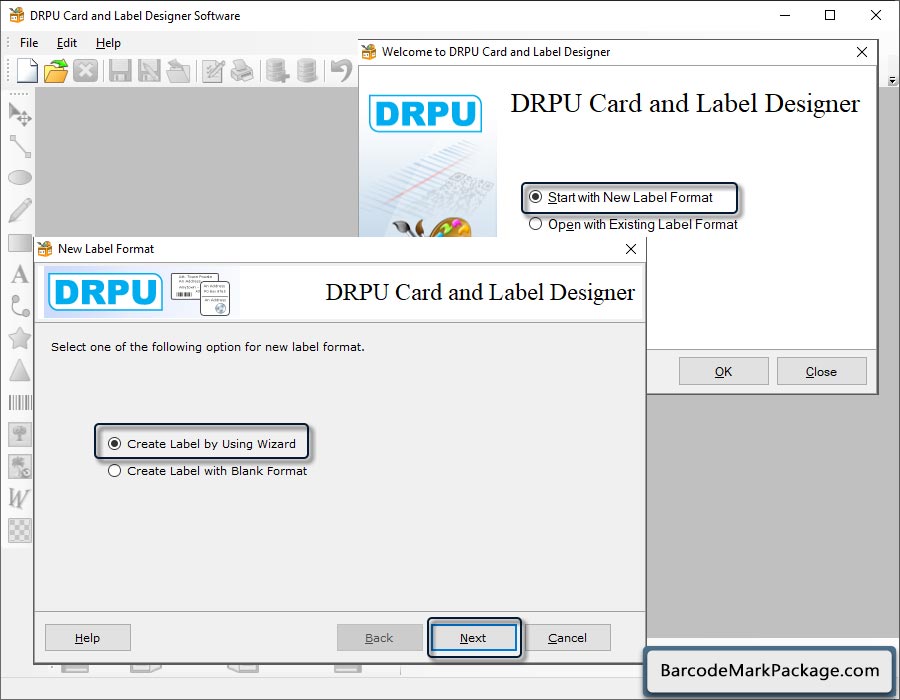
Task: Select the Arc curve tool
Action: pos(20,306)
